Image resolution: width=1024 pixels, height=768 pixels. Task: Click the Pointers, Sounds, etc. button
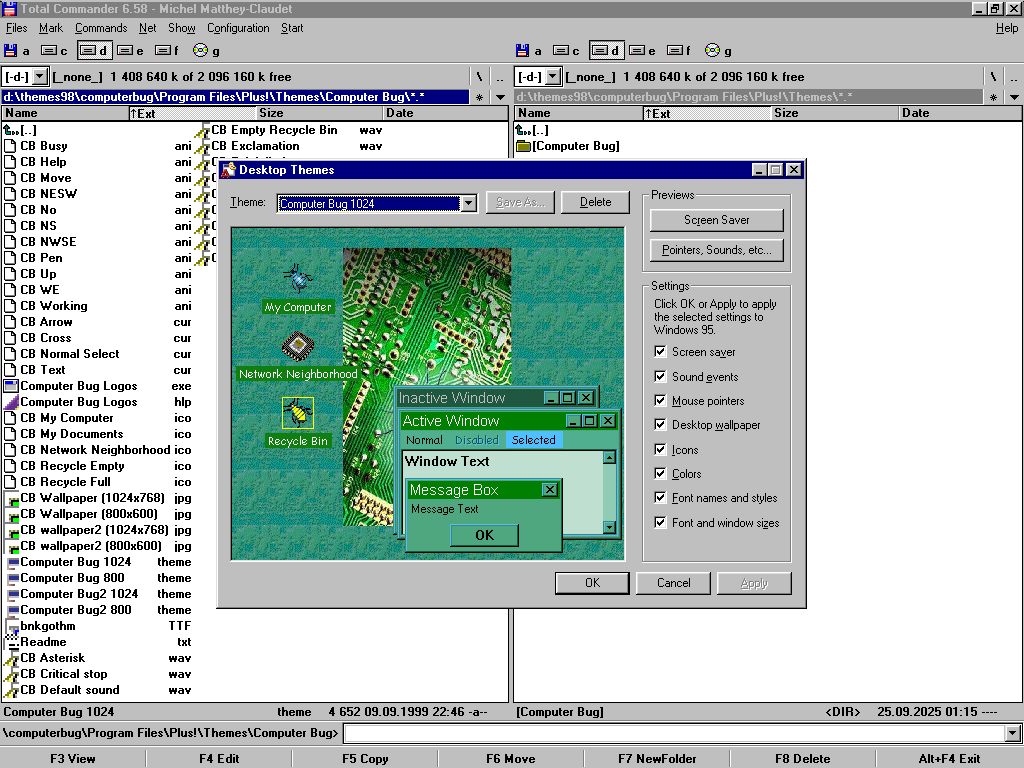[x=716, y=250]
